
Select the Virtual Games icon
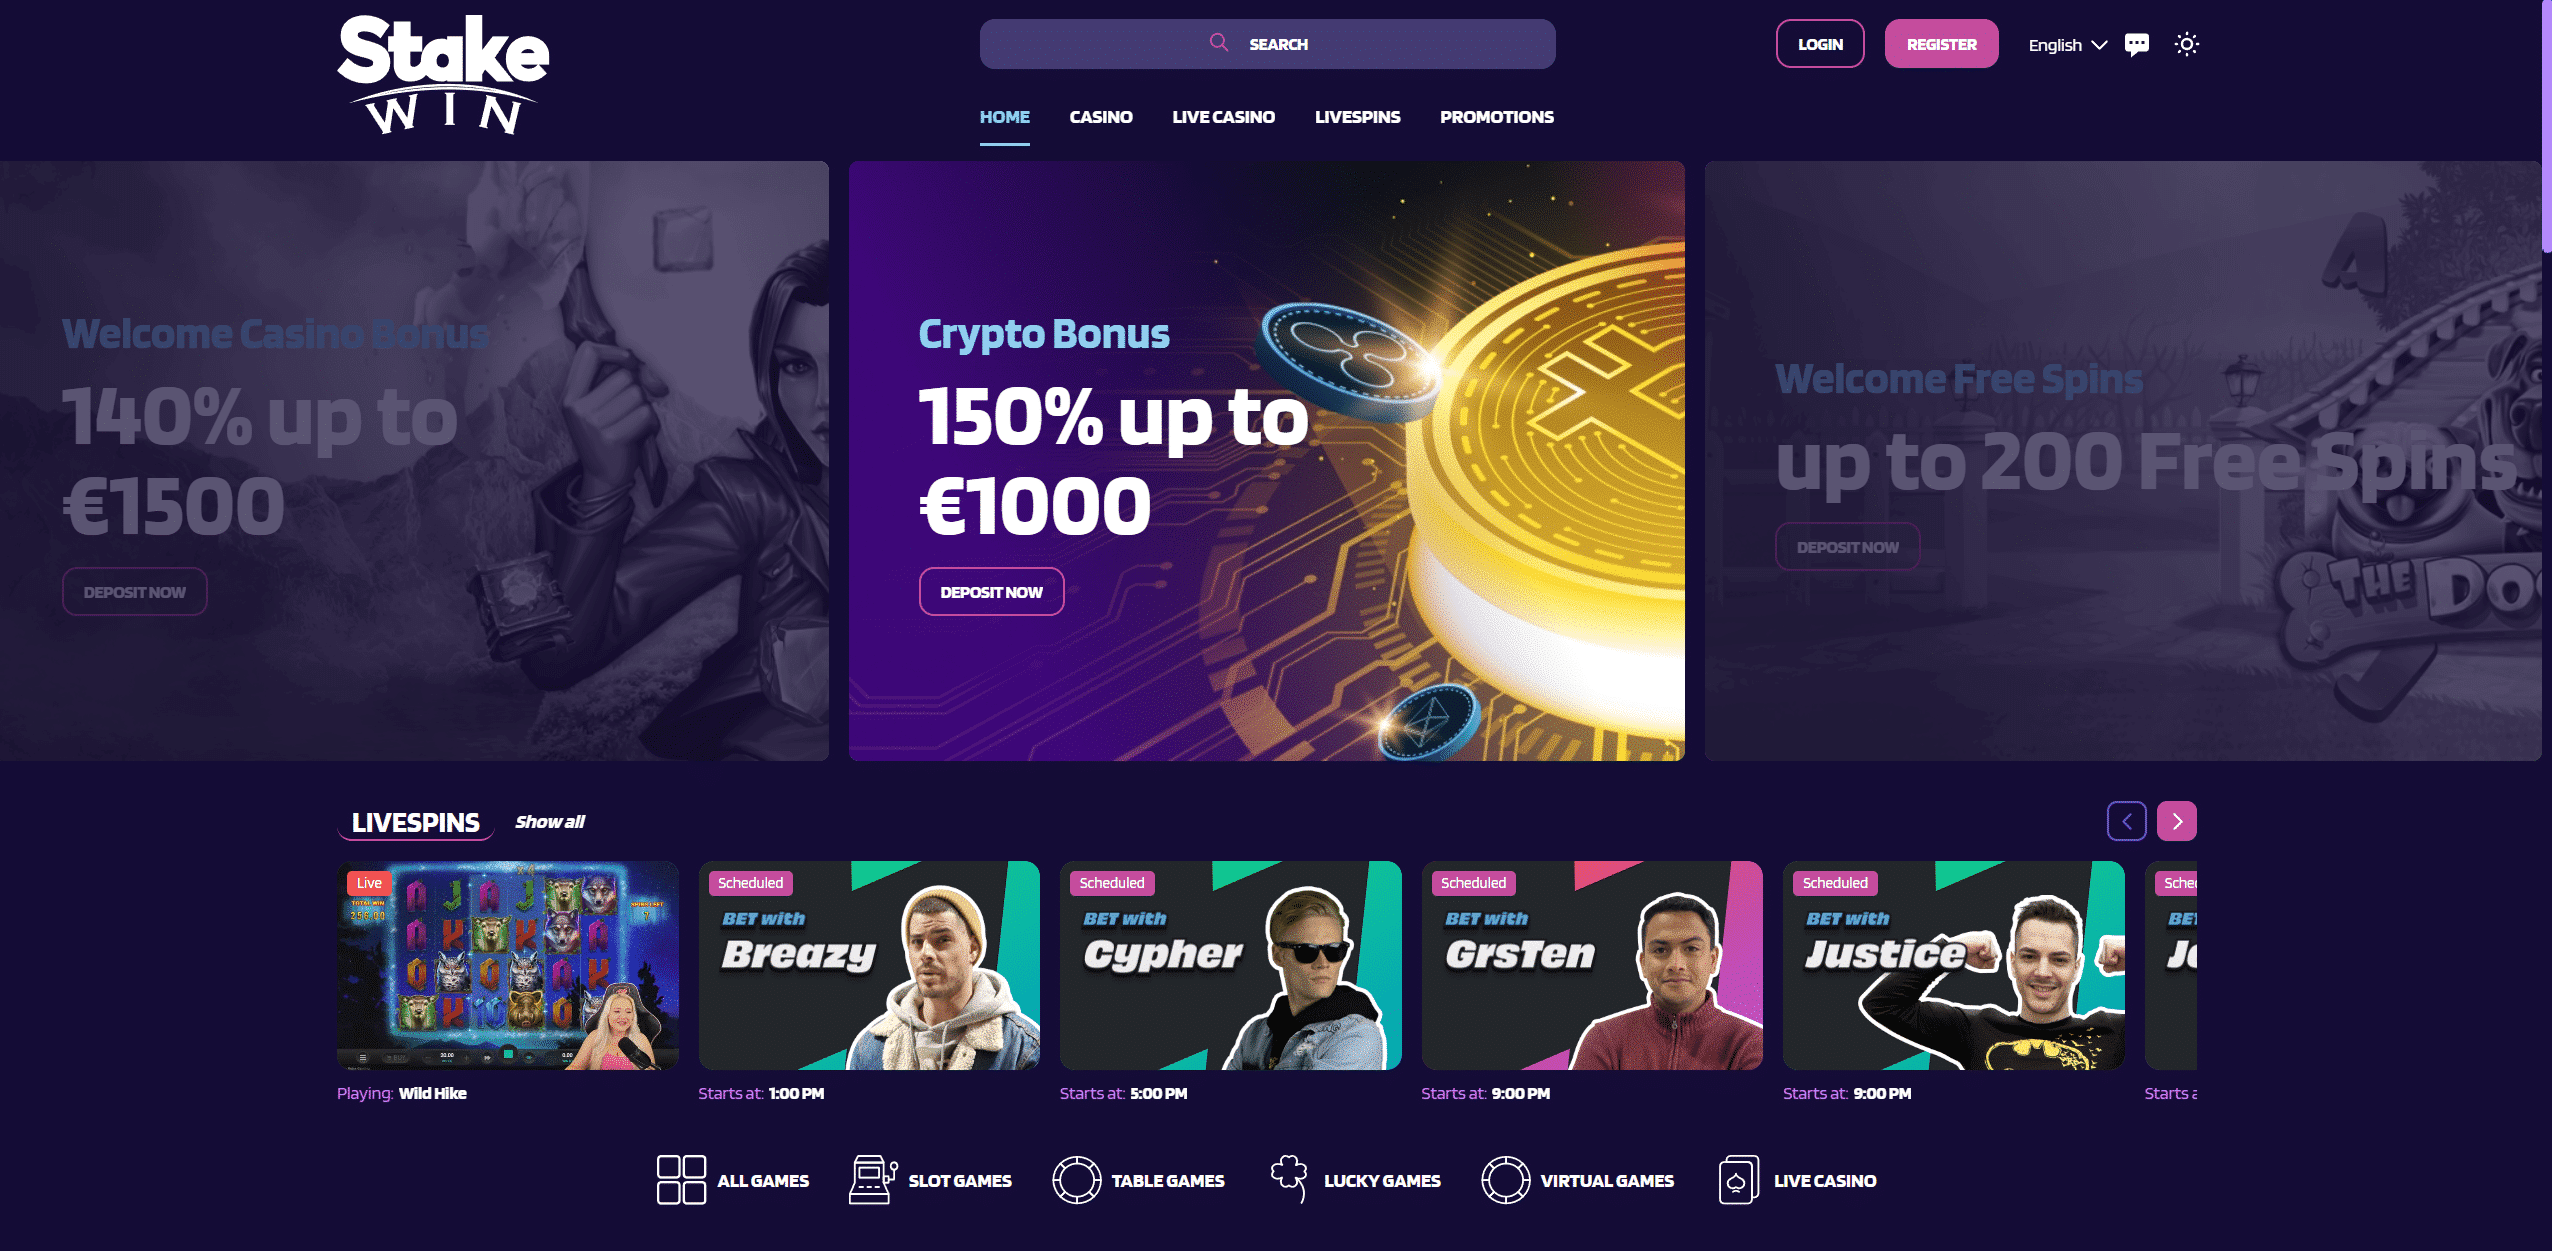[x=1505, y=1180]
